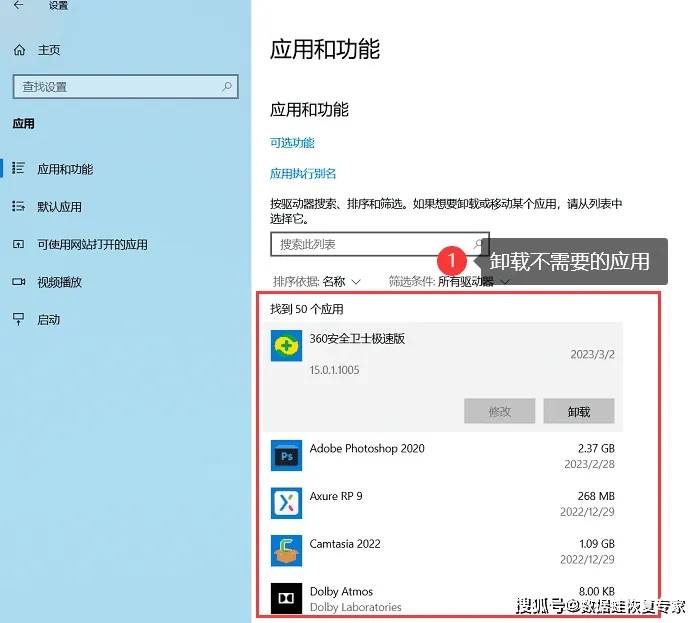Screen dimensions: 700x623
Task: Open 应用和功能 in the sidebar
Action: click(65, 169)
